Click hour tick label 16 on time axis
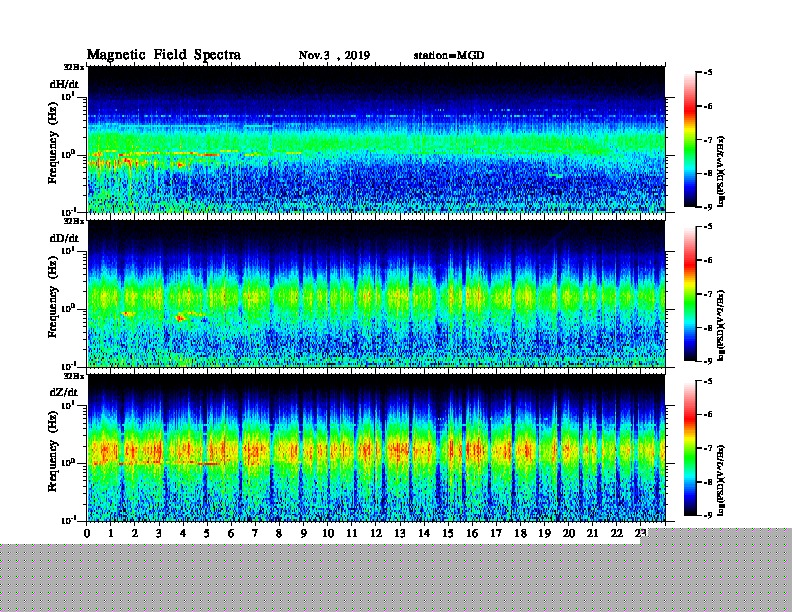The height and width of the screenshot is (612, 792). click(x=472, y=533)
